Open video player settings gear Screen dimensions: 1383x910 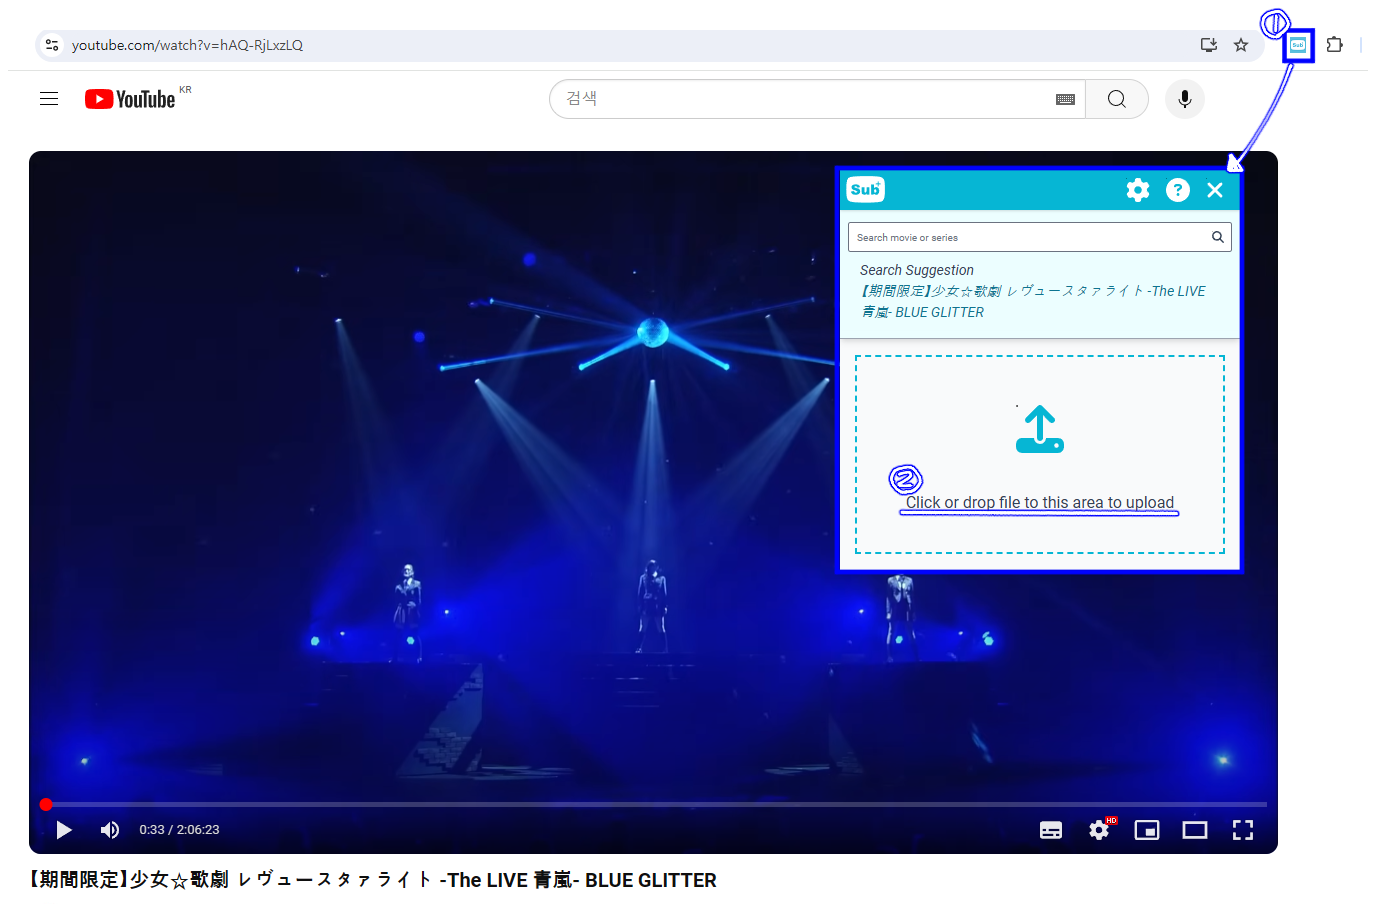click(x=1100, y=829)
